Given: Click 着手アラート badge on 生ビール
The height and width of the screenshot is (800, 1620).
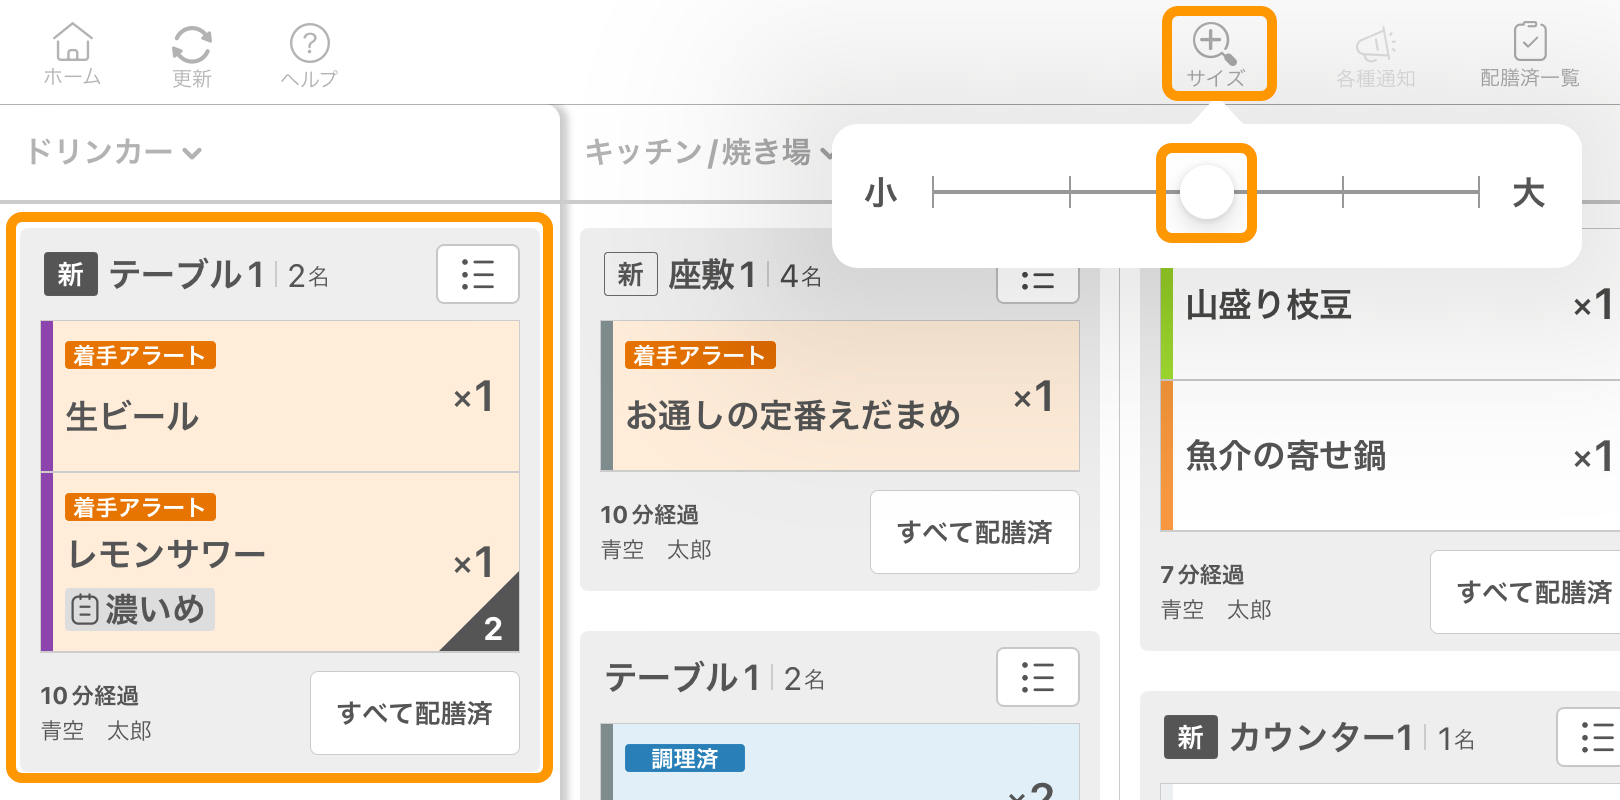Looking at the screenshot, I should point(140,355).
